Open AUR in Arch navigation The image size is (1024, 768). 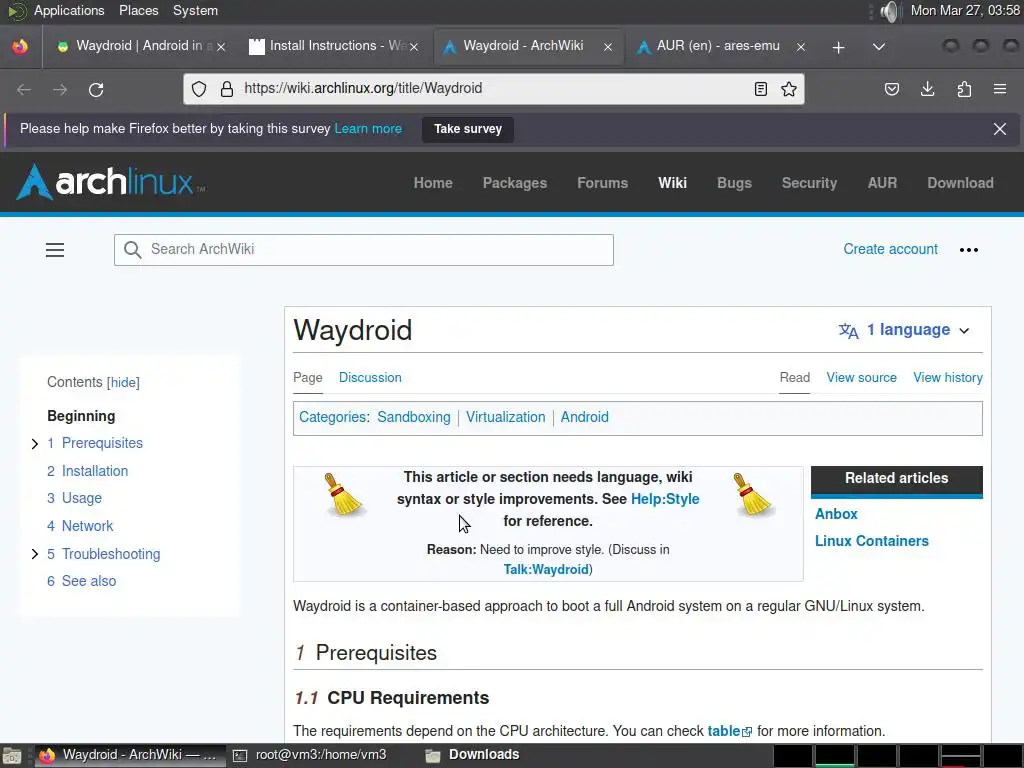(882, 183)
